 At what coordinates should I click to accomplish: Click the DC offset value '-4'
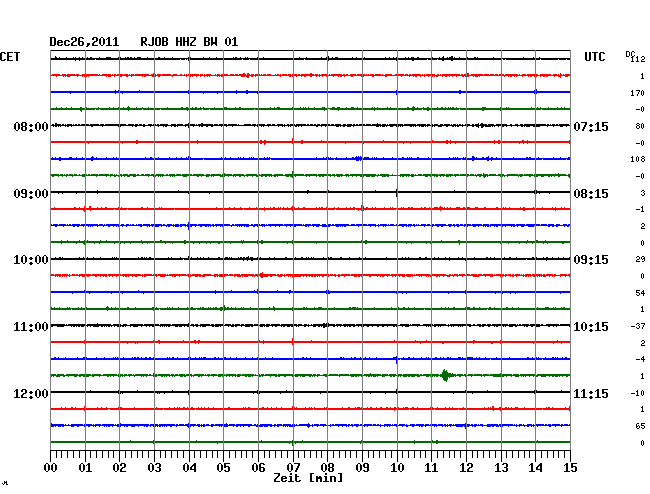point(640,359)
